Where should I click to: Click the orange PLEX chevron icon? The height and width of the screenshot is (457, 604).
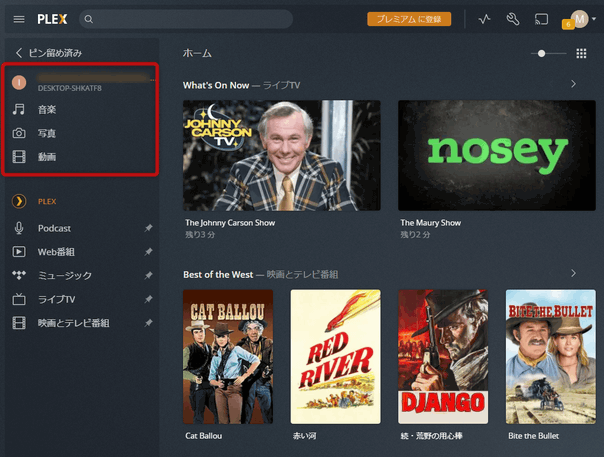tap(19, 201)
